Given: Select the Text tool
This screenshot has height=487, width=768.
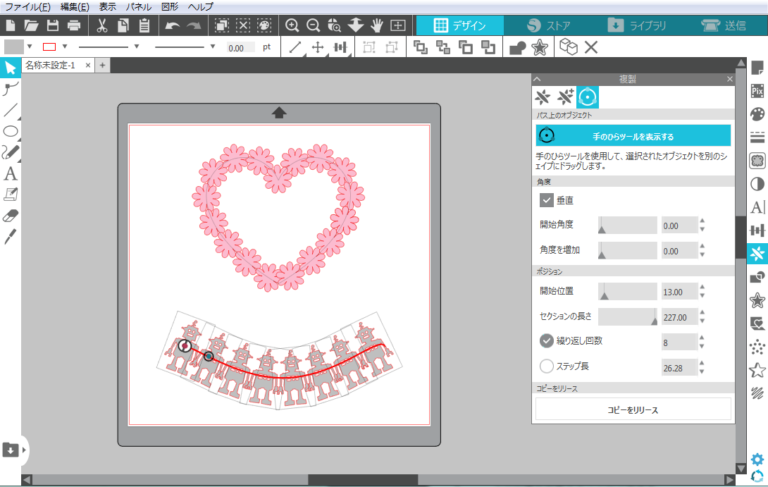Looking at the screenshot, I should click(10, 173).
